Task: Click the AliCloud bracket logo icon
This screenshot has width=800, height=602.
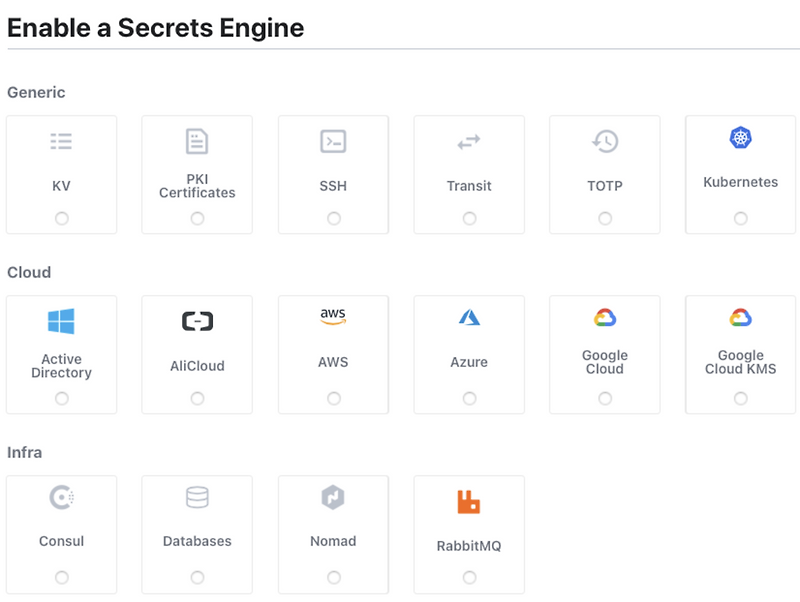Action: [x=197, y=321]
